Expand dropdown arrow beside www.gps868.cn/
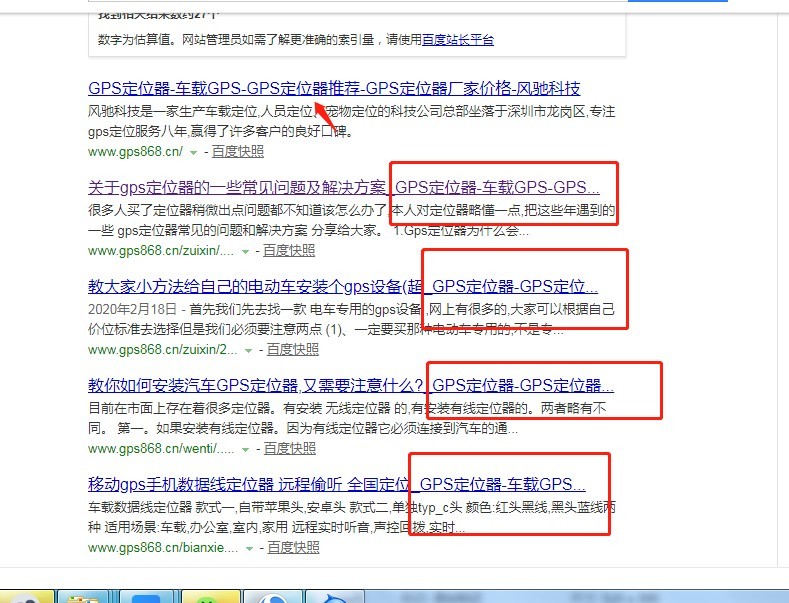Viewport: 789px width, 603px height. [193, 153]
